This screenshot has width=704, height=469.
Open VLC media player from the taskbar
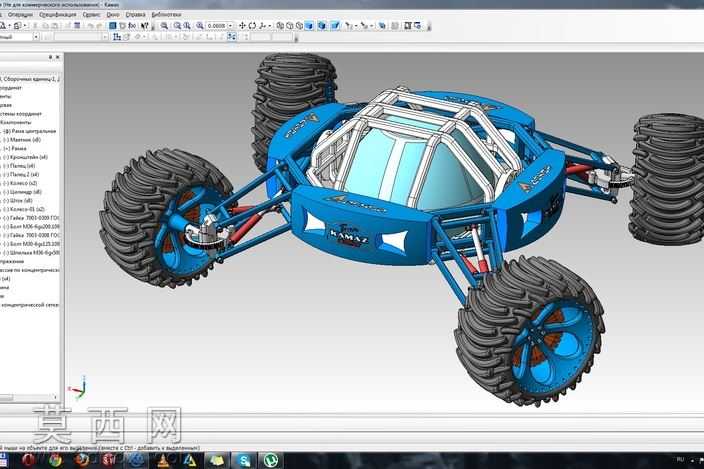coord(163,460)
